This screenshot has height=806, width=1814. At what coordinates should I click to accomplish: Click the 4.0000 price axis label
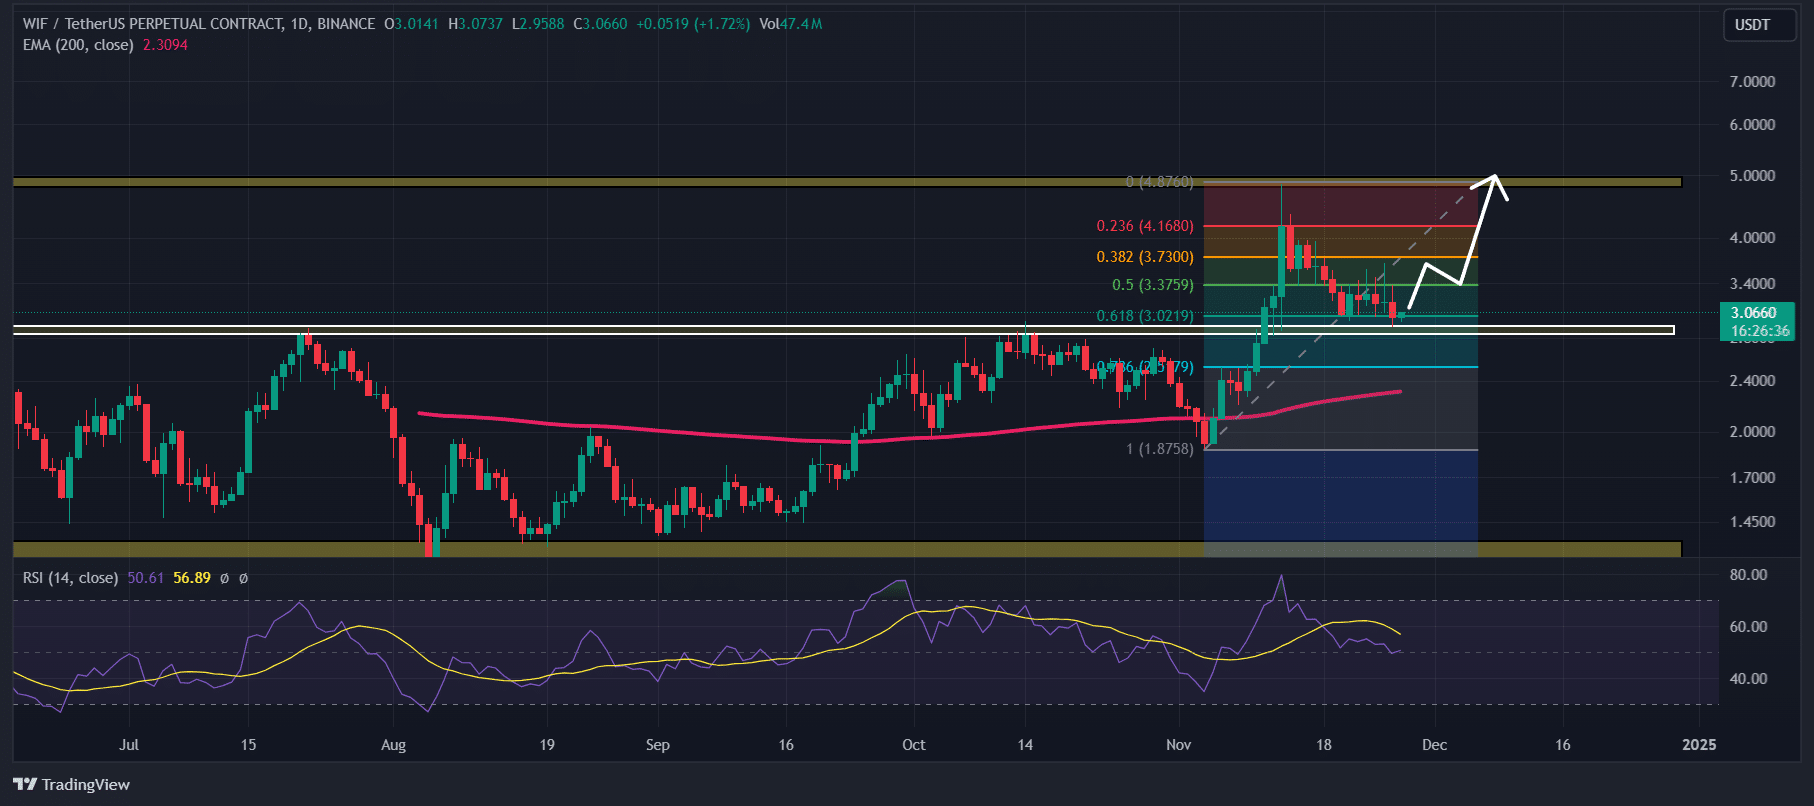coord(1752,237)
